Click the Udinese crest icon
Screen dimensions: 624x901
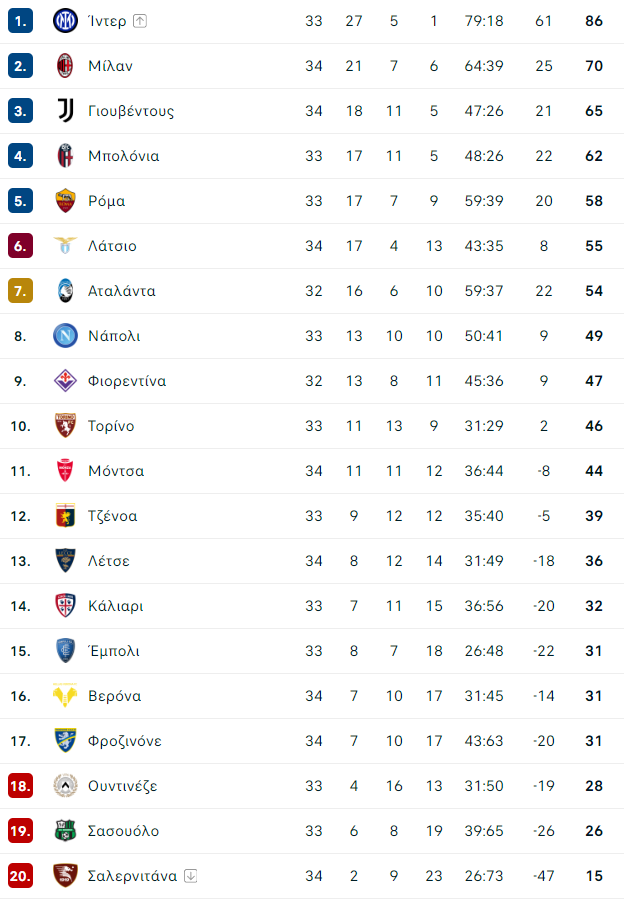[x=66, y=786]
